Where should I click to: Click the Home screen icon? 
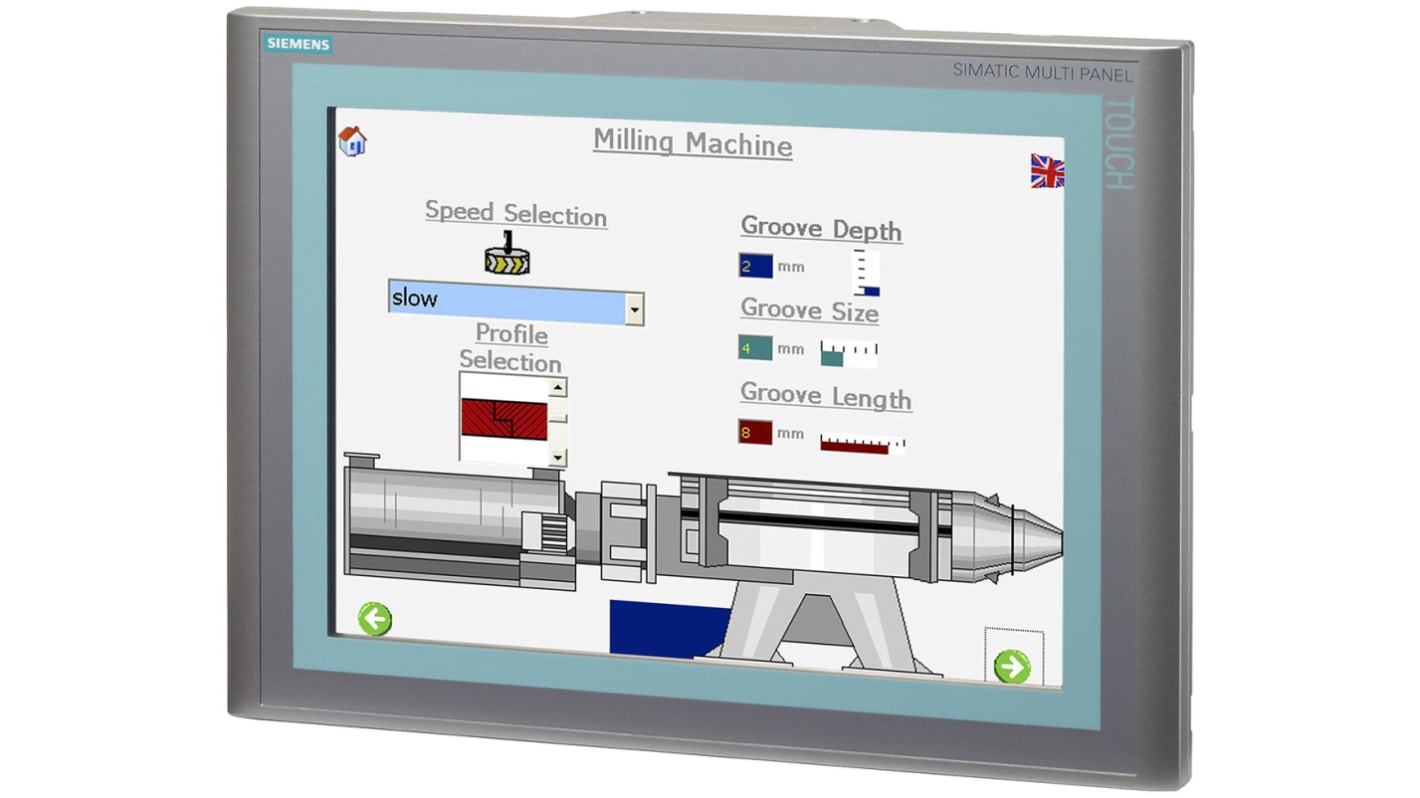(x=352, y=143)
